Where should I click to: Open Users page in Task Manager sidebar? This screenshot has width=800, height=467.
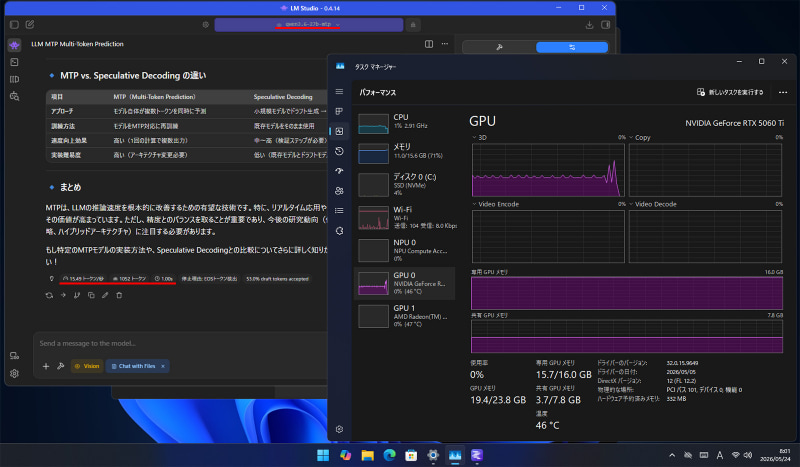pos(339,191)
